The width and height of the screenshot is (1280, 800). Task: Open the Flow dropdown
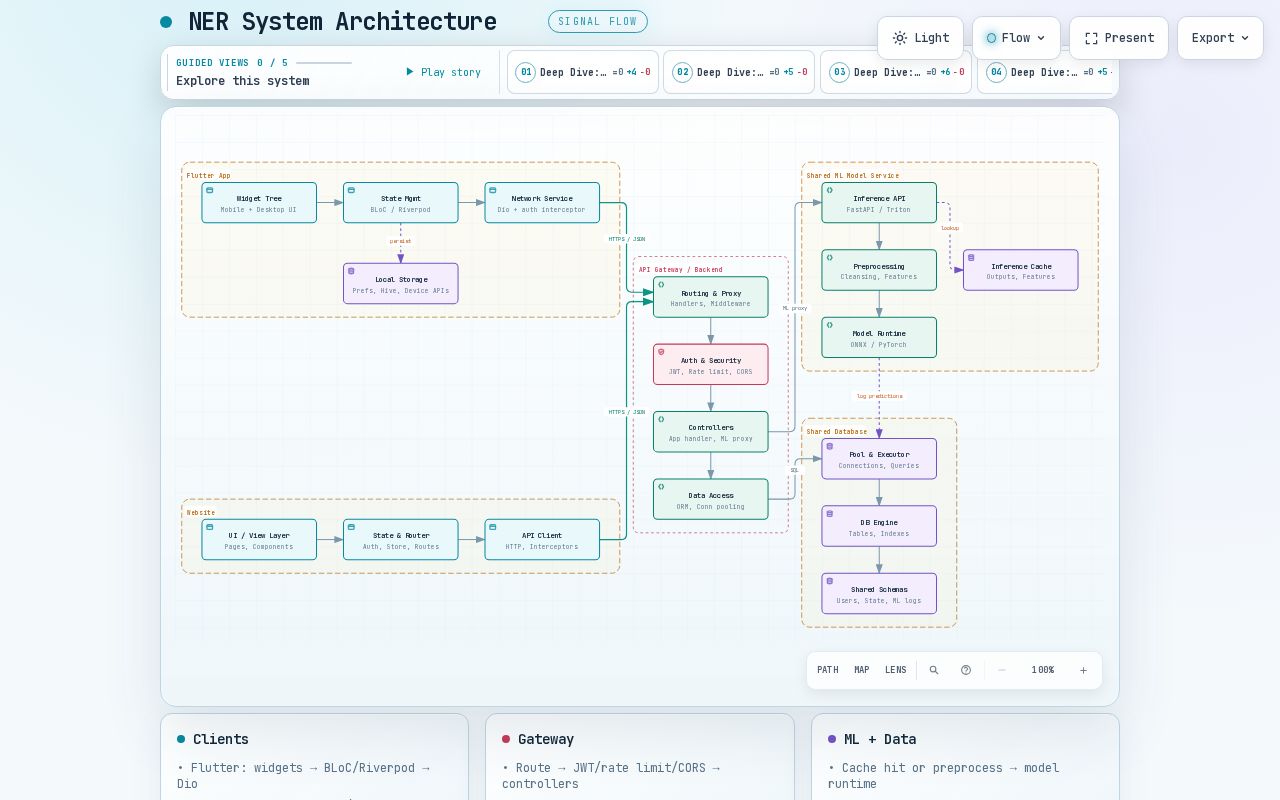[1016, 38]
